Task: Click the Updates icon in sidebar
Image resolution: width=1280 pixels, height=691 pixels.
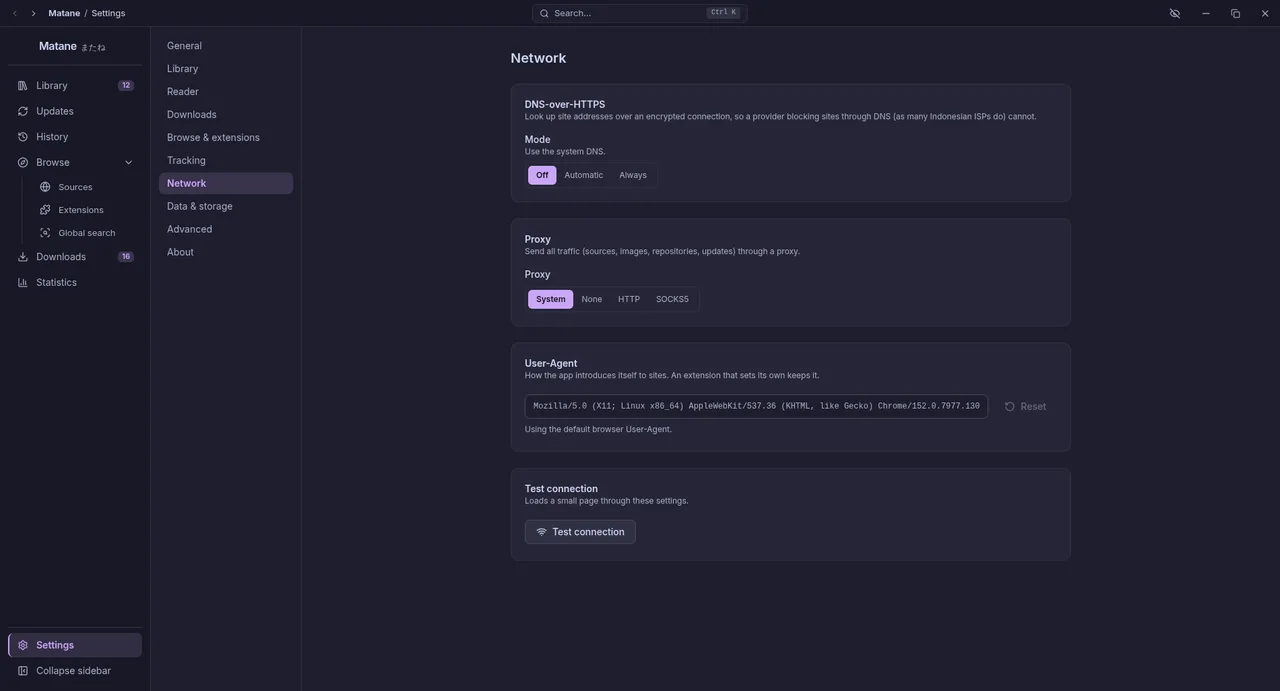Action: (23, 111)
